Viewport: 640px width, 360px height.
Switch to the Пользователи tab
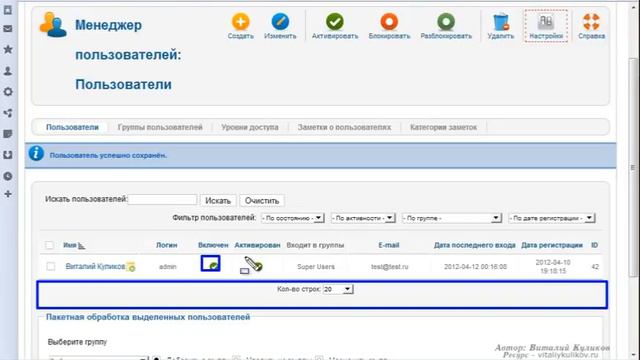point(72,127)
